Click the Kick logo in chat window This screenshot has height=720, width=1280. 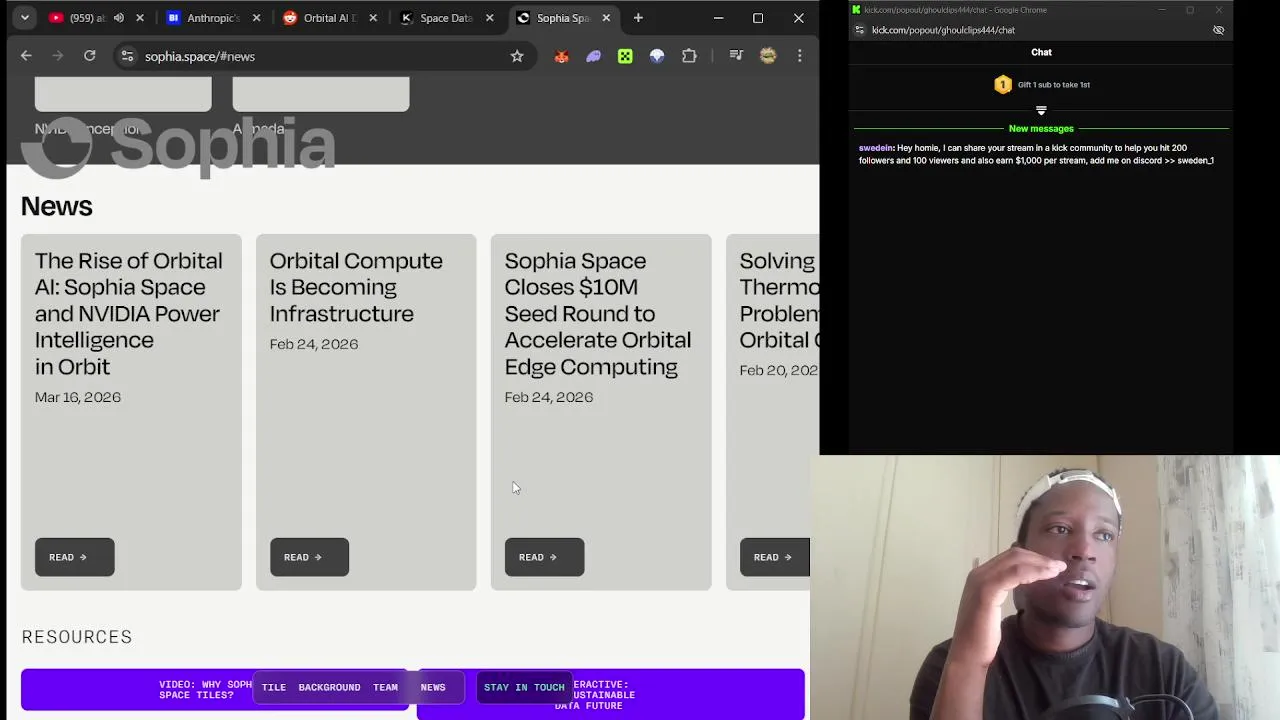[856, 10]
